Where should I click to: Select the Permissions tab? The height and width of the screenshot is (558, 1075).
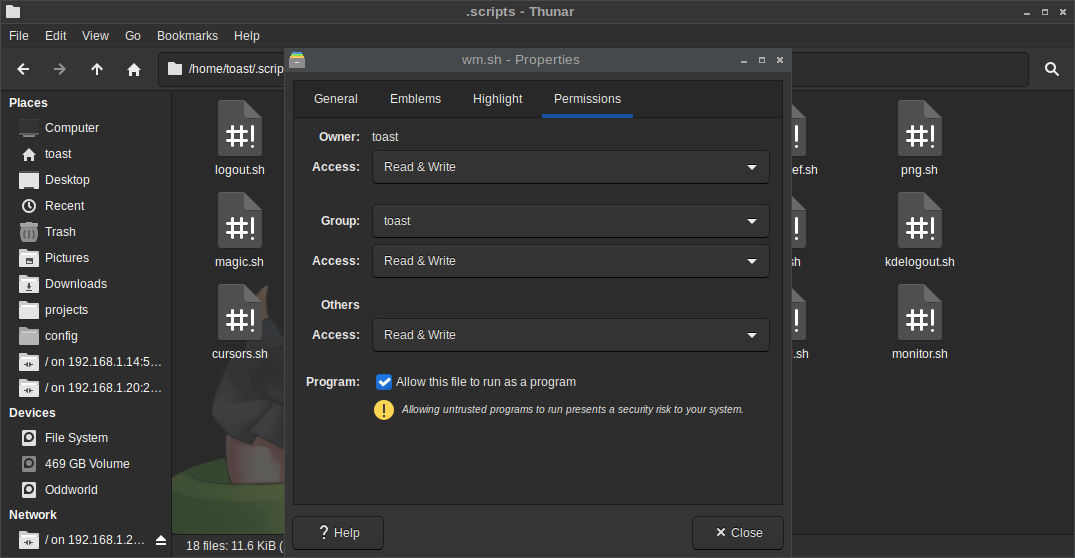[588, 99]
